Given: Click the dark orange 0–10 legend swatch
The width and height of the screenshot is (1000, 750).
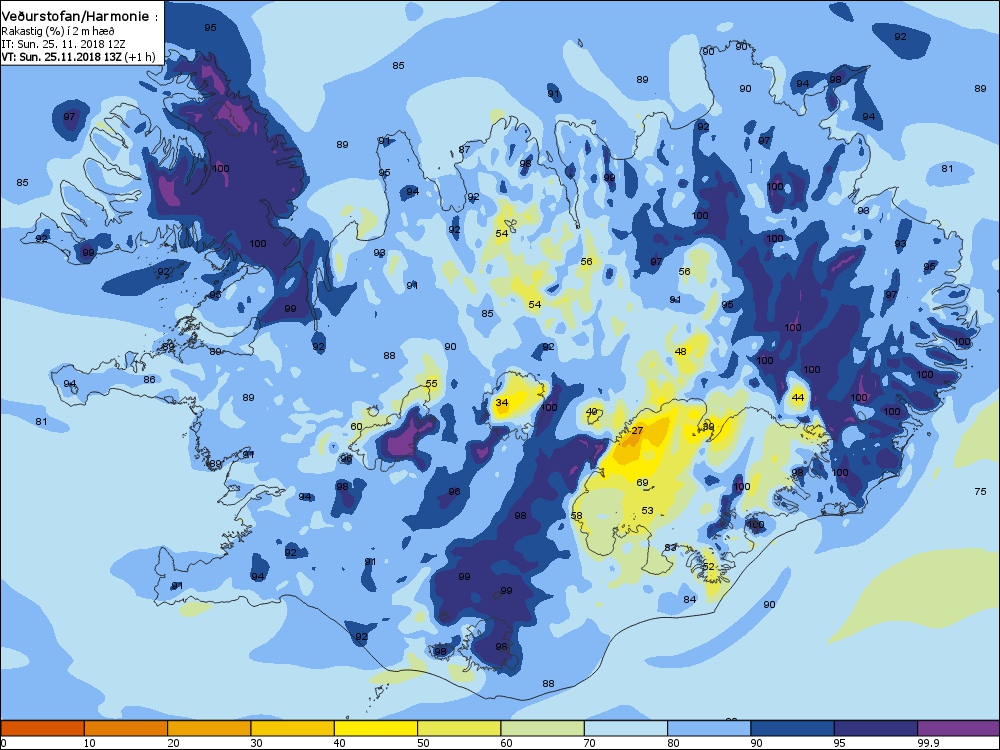Looking at the screenshot, I should 42,728.
